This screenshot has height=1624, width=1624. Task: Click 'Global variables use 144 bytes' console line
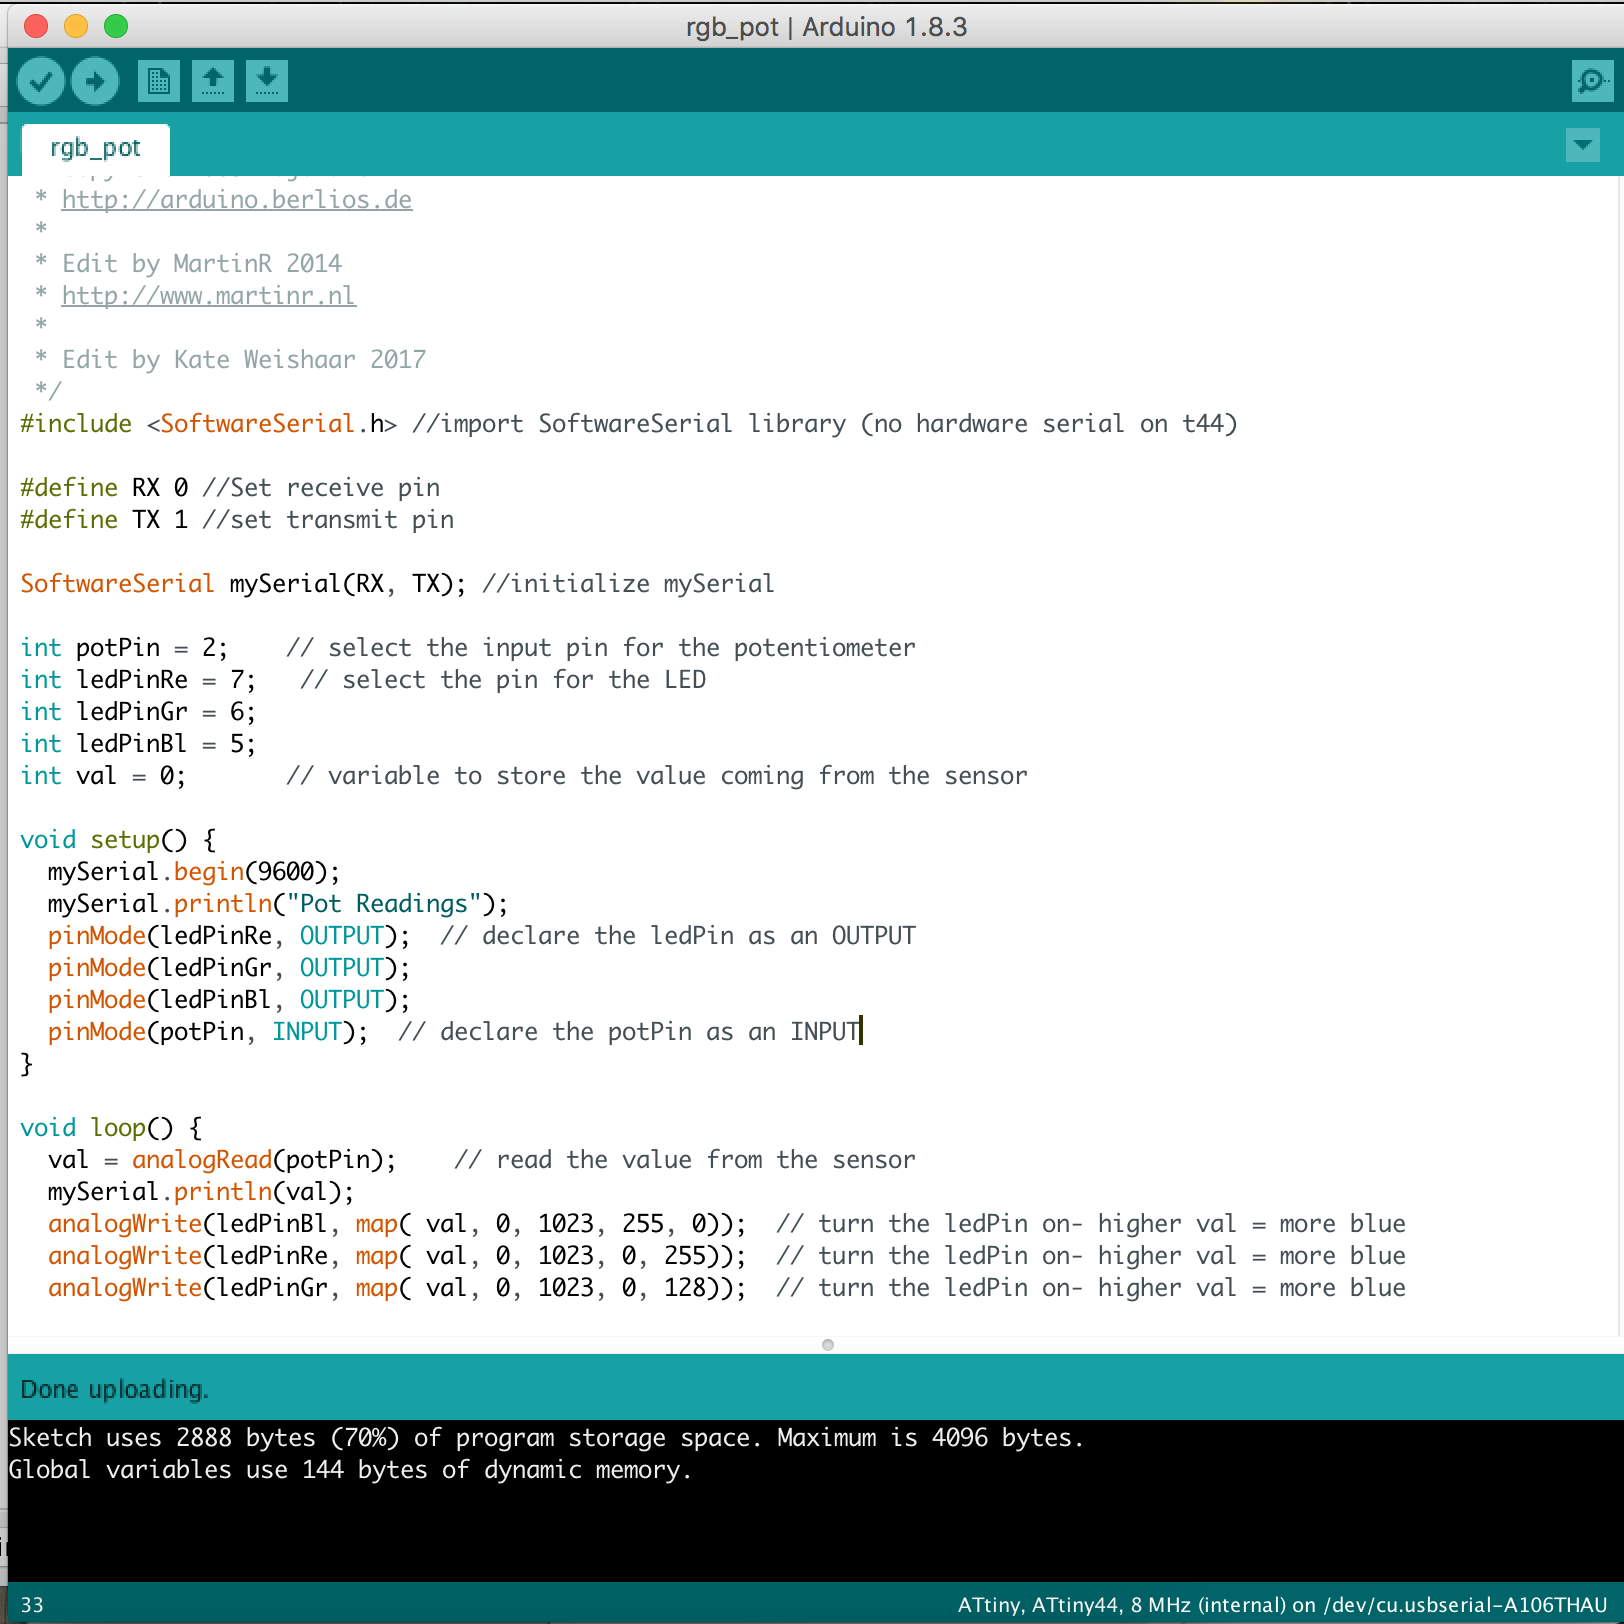point(350,1469)
